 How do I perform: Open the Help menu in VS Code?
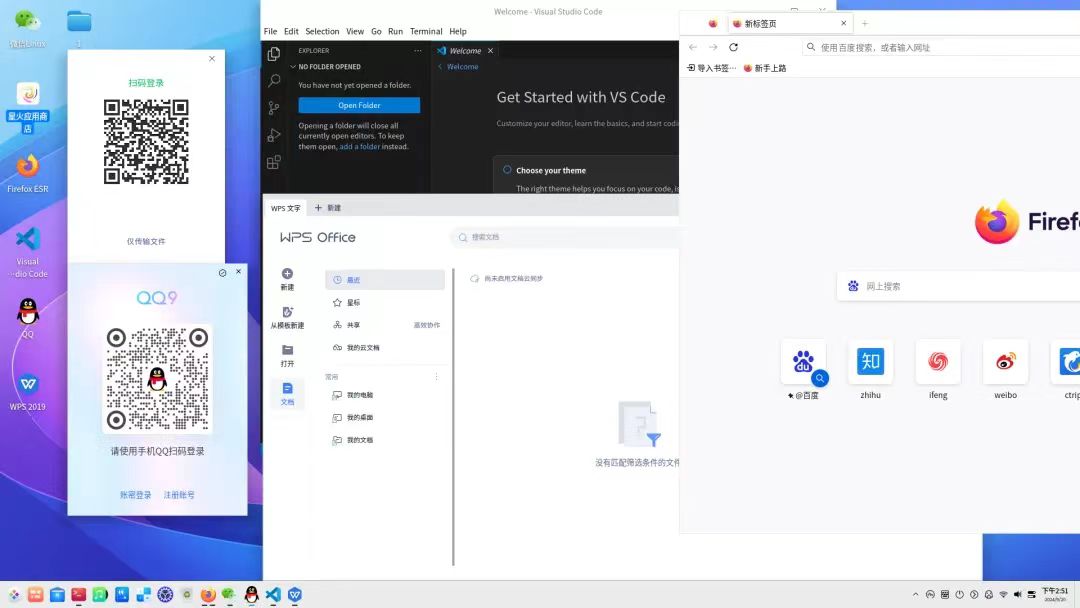[458, 32]
